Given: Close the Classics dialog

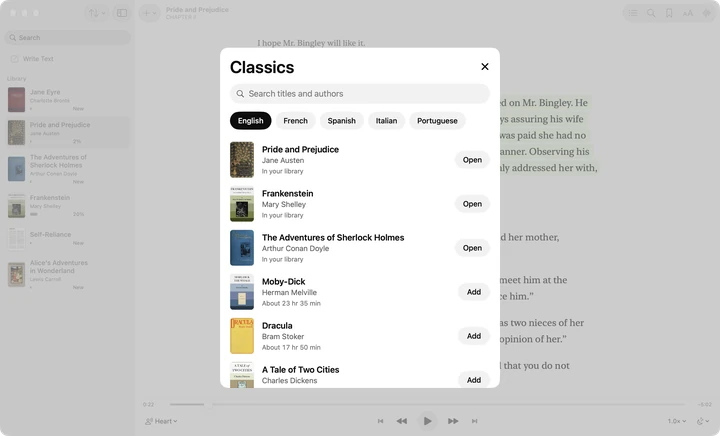Looking at the screenshot, I should tap(484, 67).
